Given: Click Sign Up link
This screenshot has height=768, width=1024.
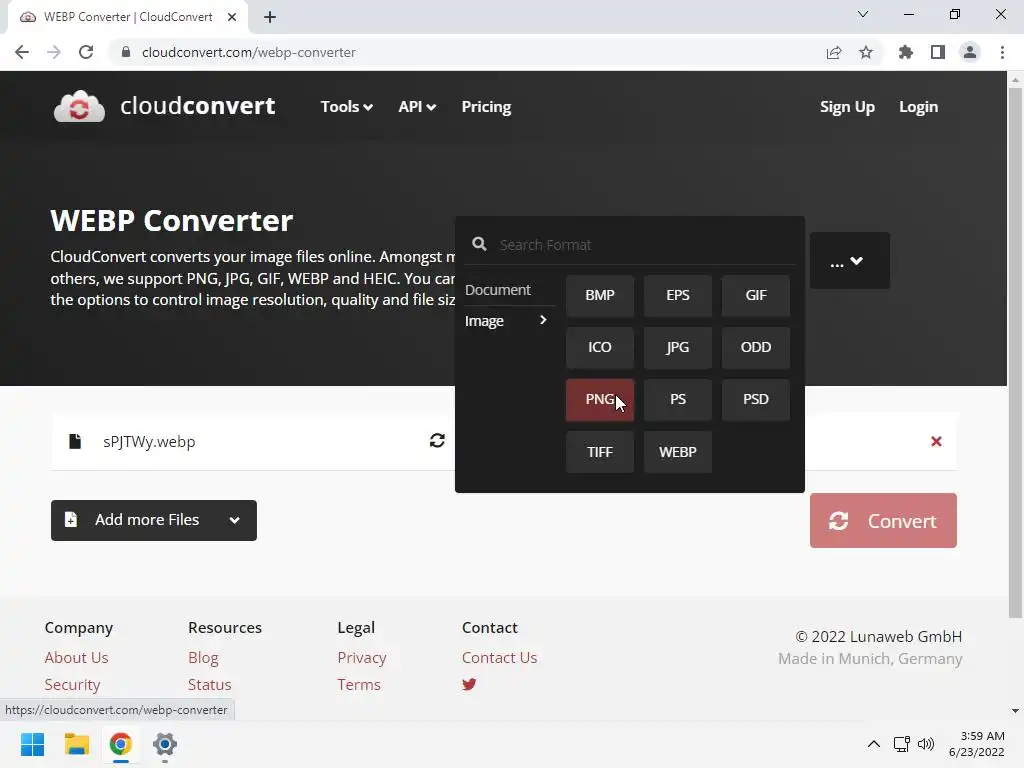Looking at the screenshot, I should click(847, 106).
